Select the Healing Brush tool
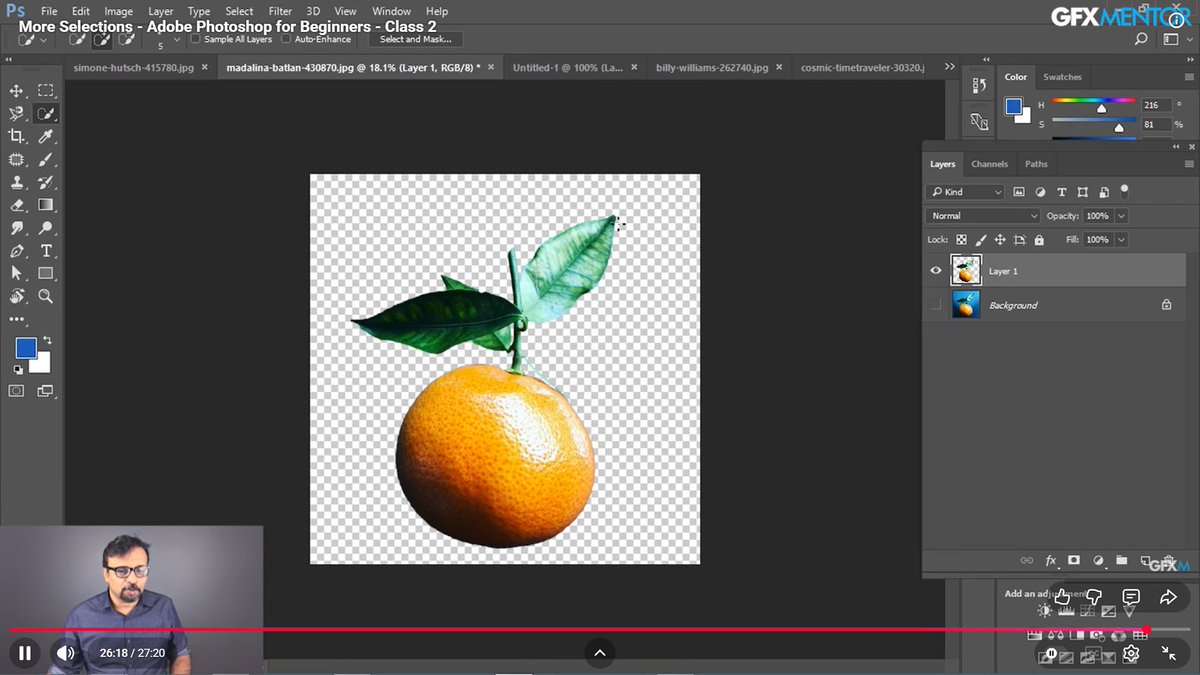The height and width of the screenshot is (675, 1200). pyautogui.click(x=16, y=160)
